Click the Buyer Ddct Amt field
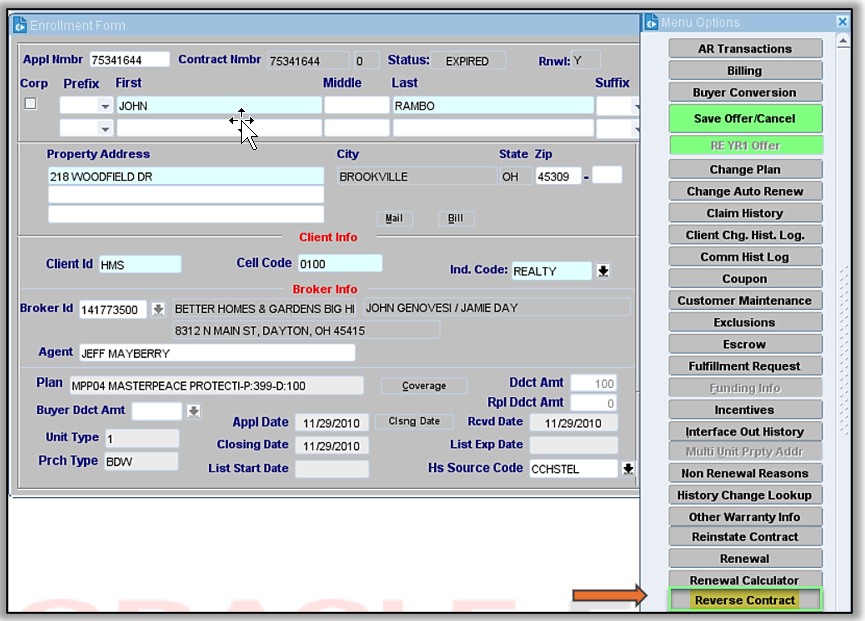Image resolution: width=865 pixels, height=621 pixels. [x=157, y=411]
